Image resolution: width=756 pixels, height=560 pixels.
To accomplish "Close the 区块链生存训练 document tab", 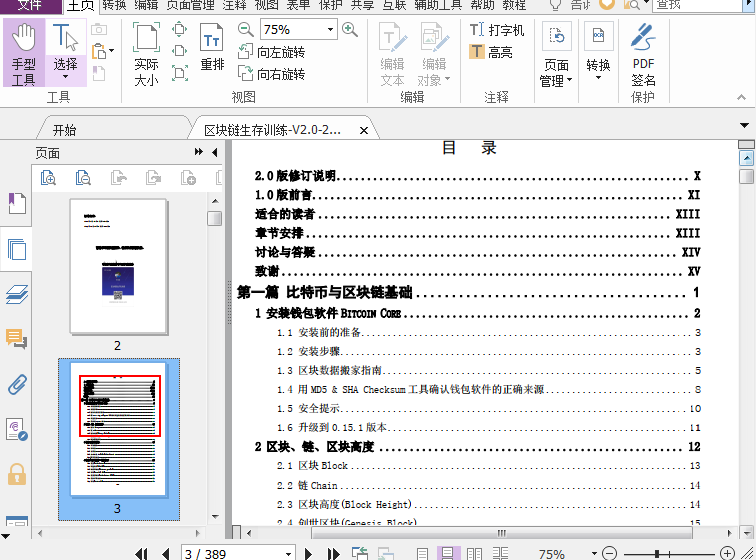I will pyautogui.click(x=364, y=130).
